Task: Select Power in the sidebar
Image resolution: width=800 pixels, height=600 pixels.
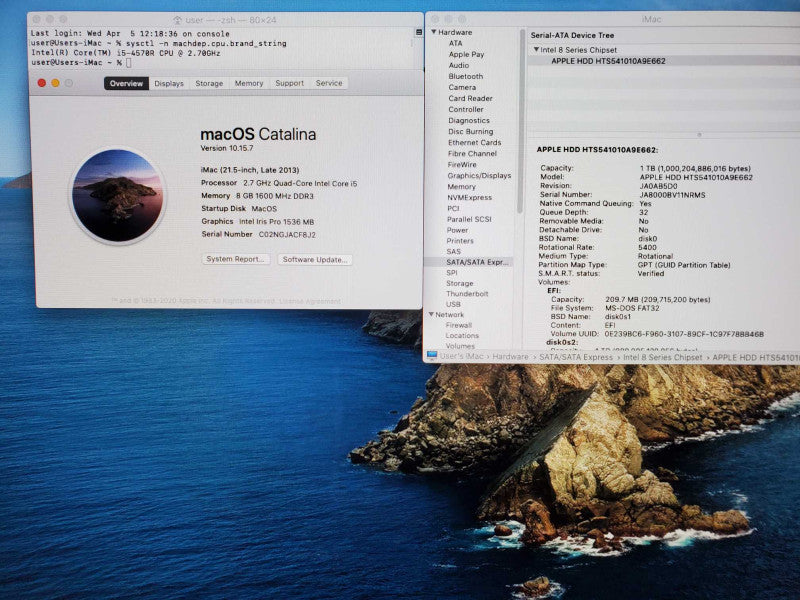Action: pos(457,230)
